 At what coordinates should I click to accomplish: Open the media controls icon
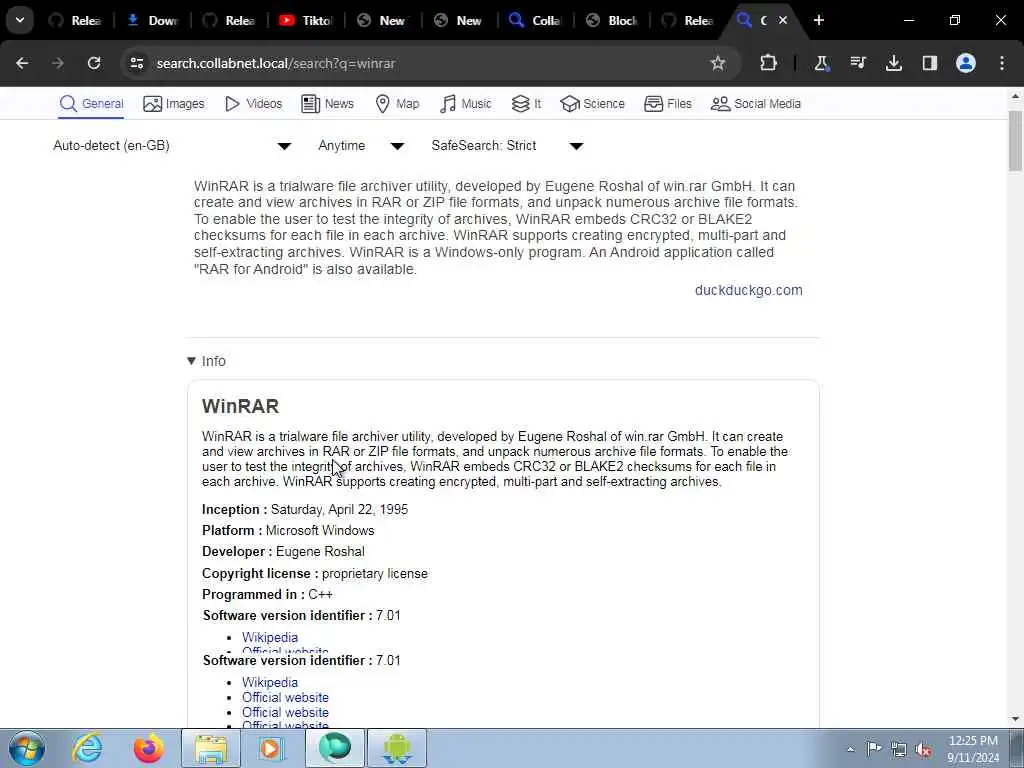click(x=858, y=63)
